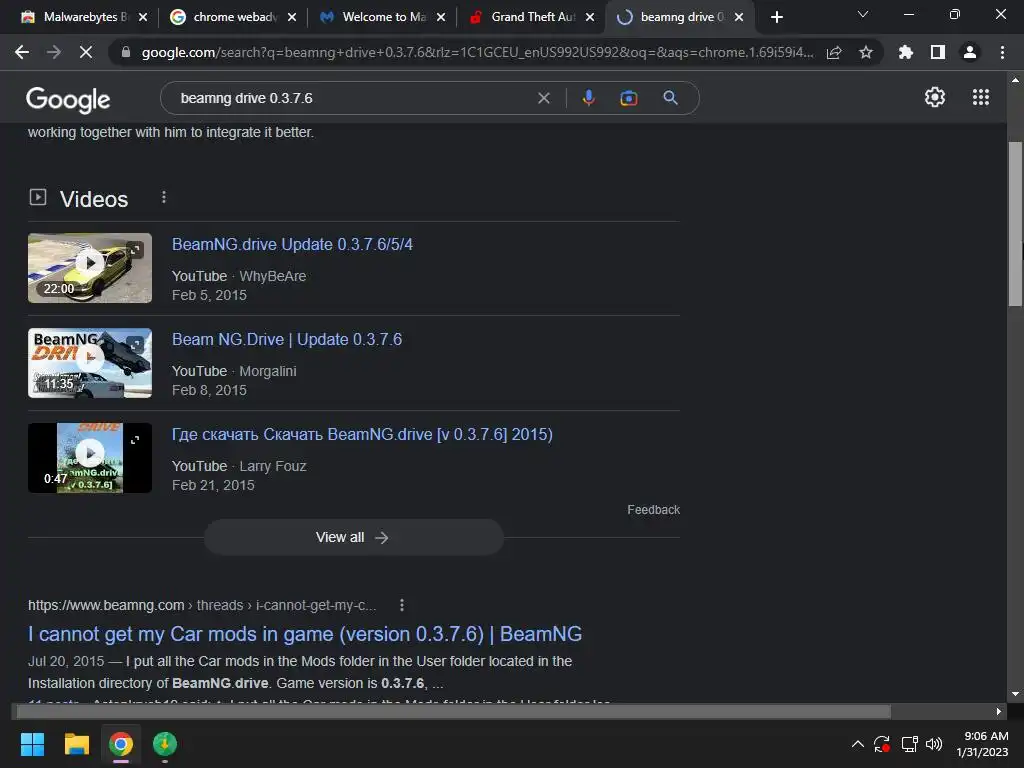Open the share page icon in address bar

[834, 52]
